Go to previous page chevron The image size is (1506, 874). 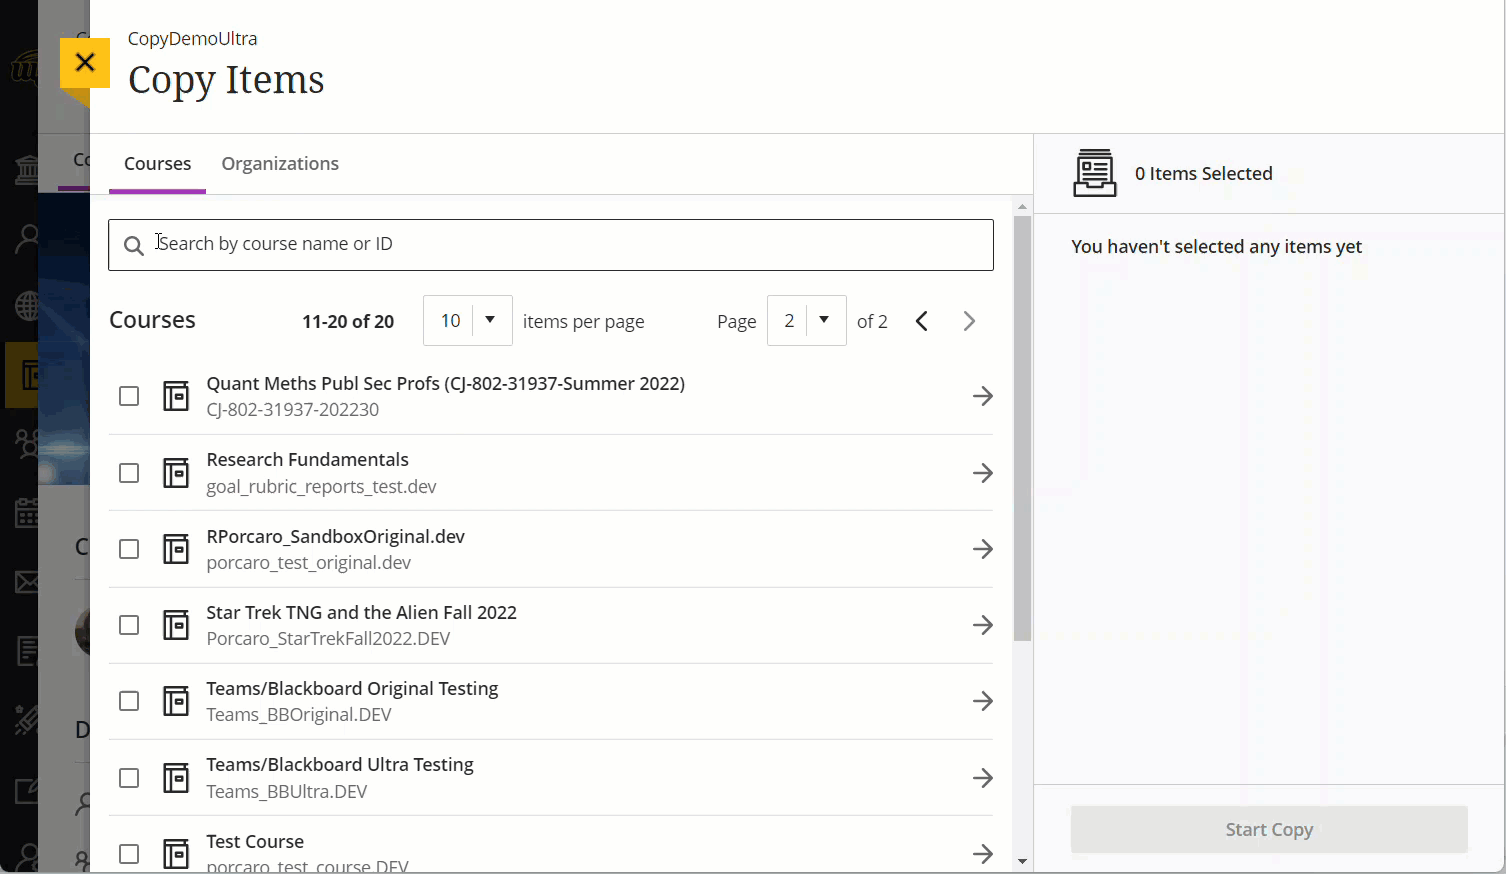click(x=922, y=321)
